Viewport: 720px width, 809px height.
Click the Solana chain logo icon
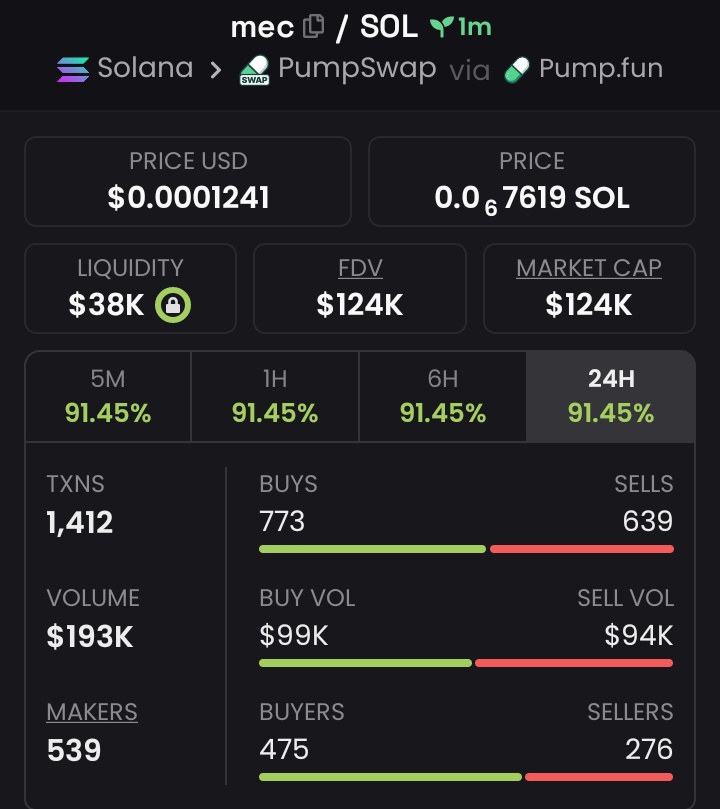72,70
